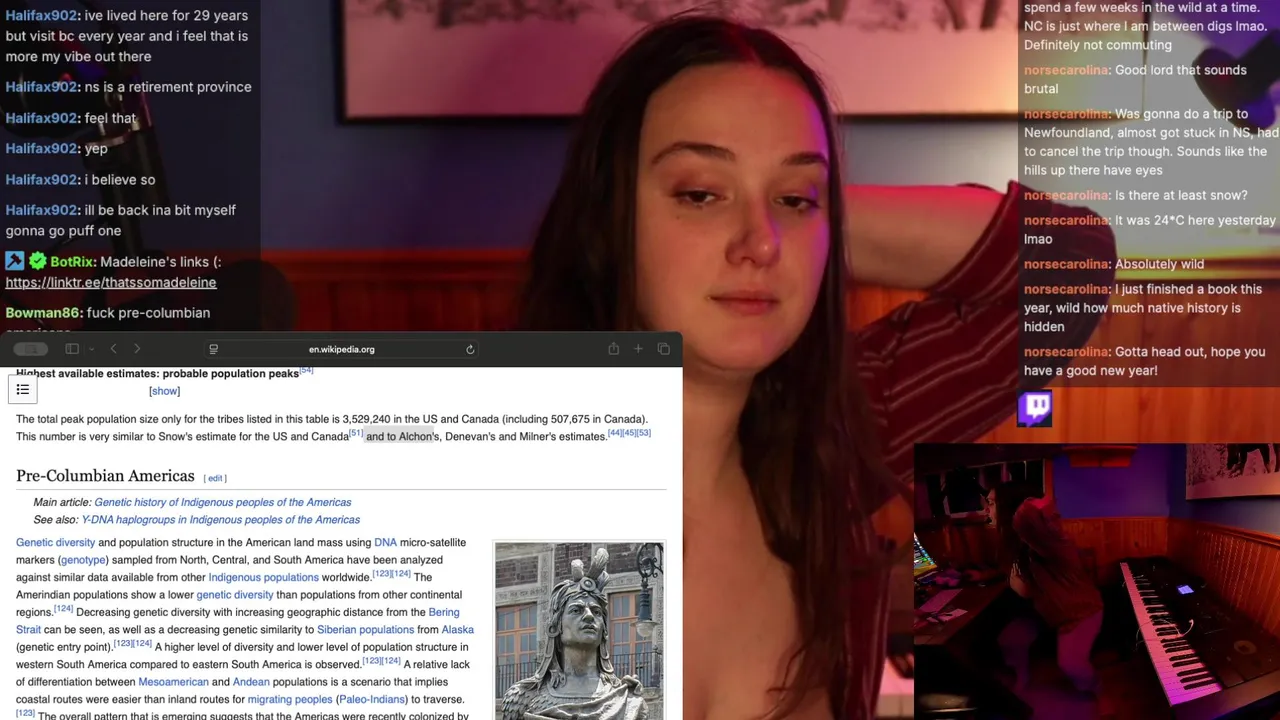
Task: Open the Safari Share menu icon
Action: tap(613, 348)
